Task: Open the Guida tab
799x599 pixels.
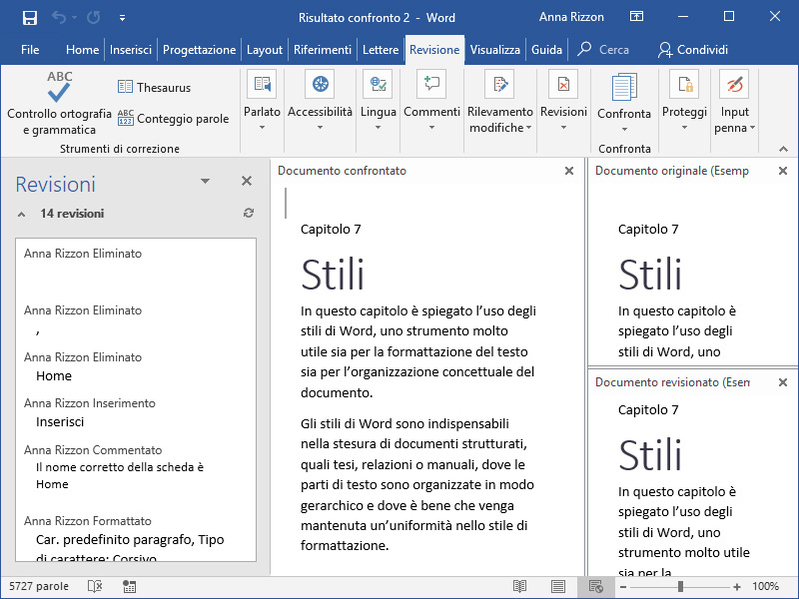Action: click(x=547, y=49)
